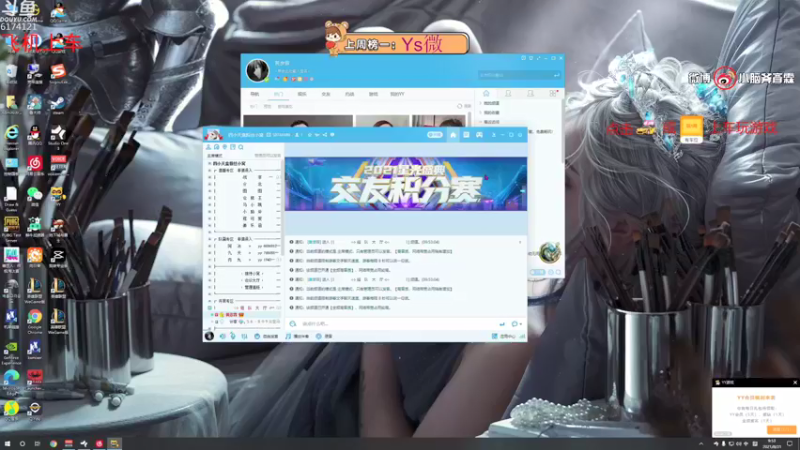This screenshot has height=450, width=800.
Task: Expand 最近访问 in YY right sidebar
Action: point(490,122)
